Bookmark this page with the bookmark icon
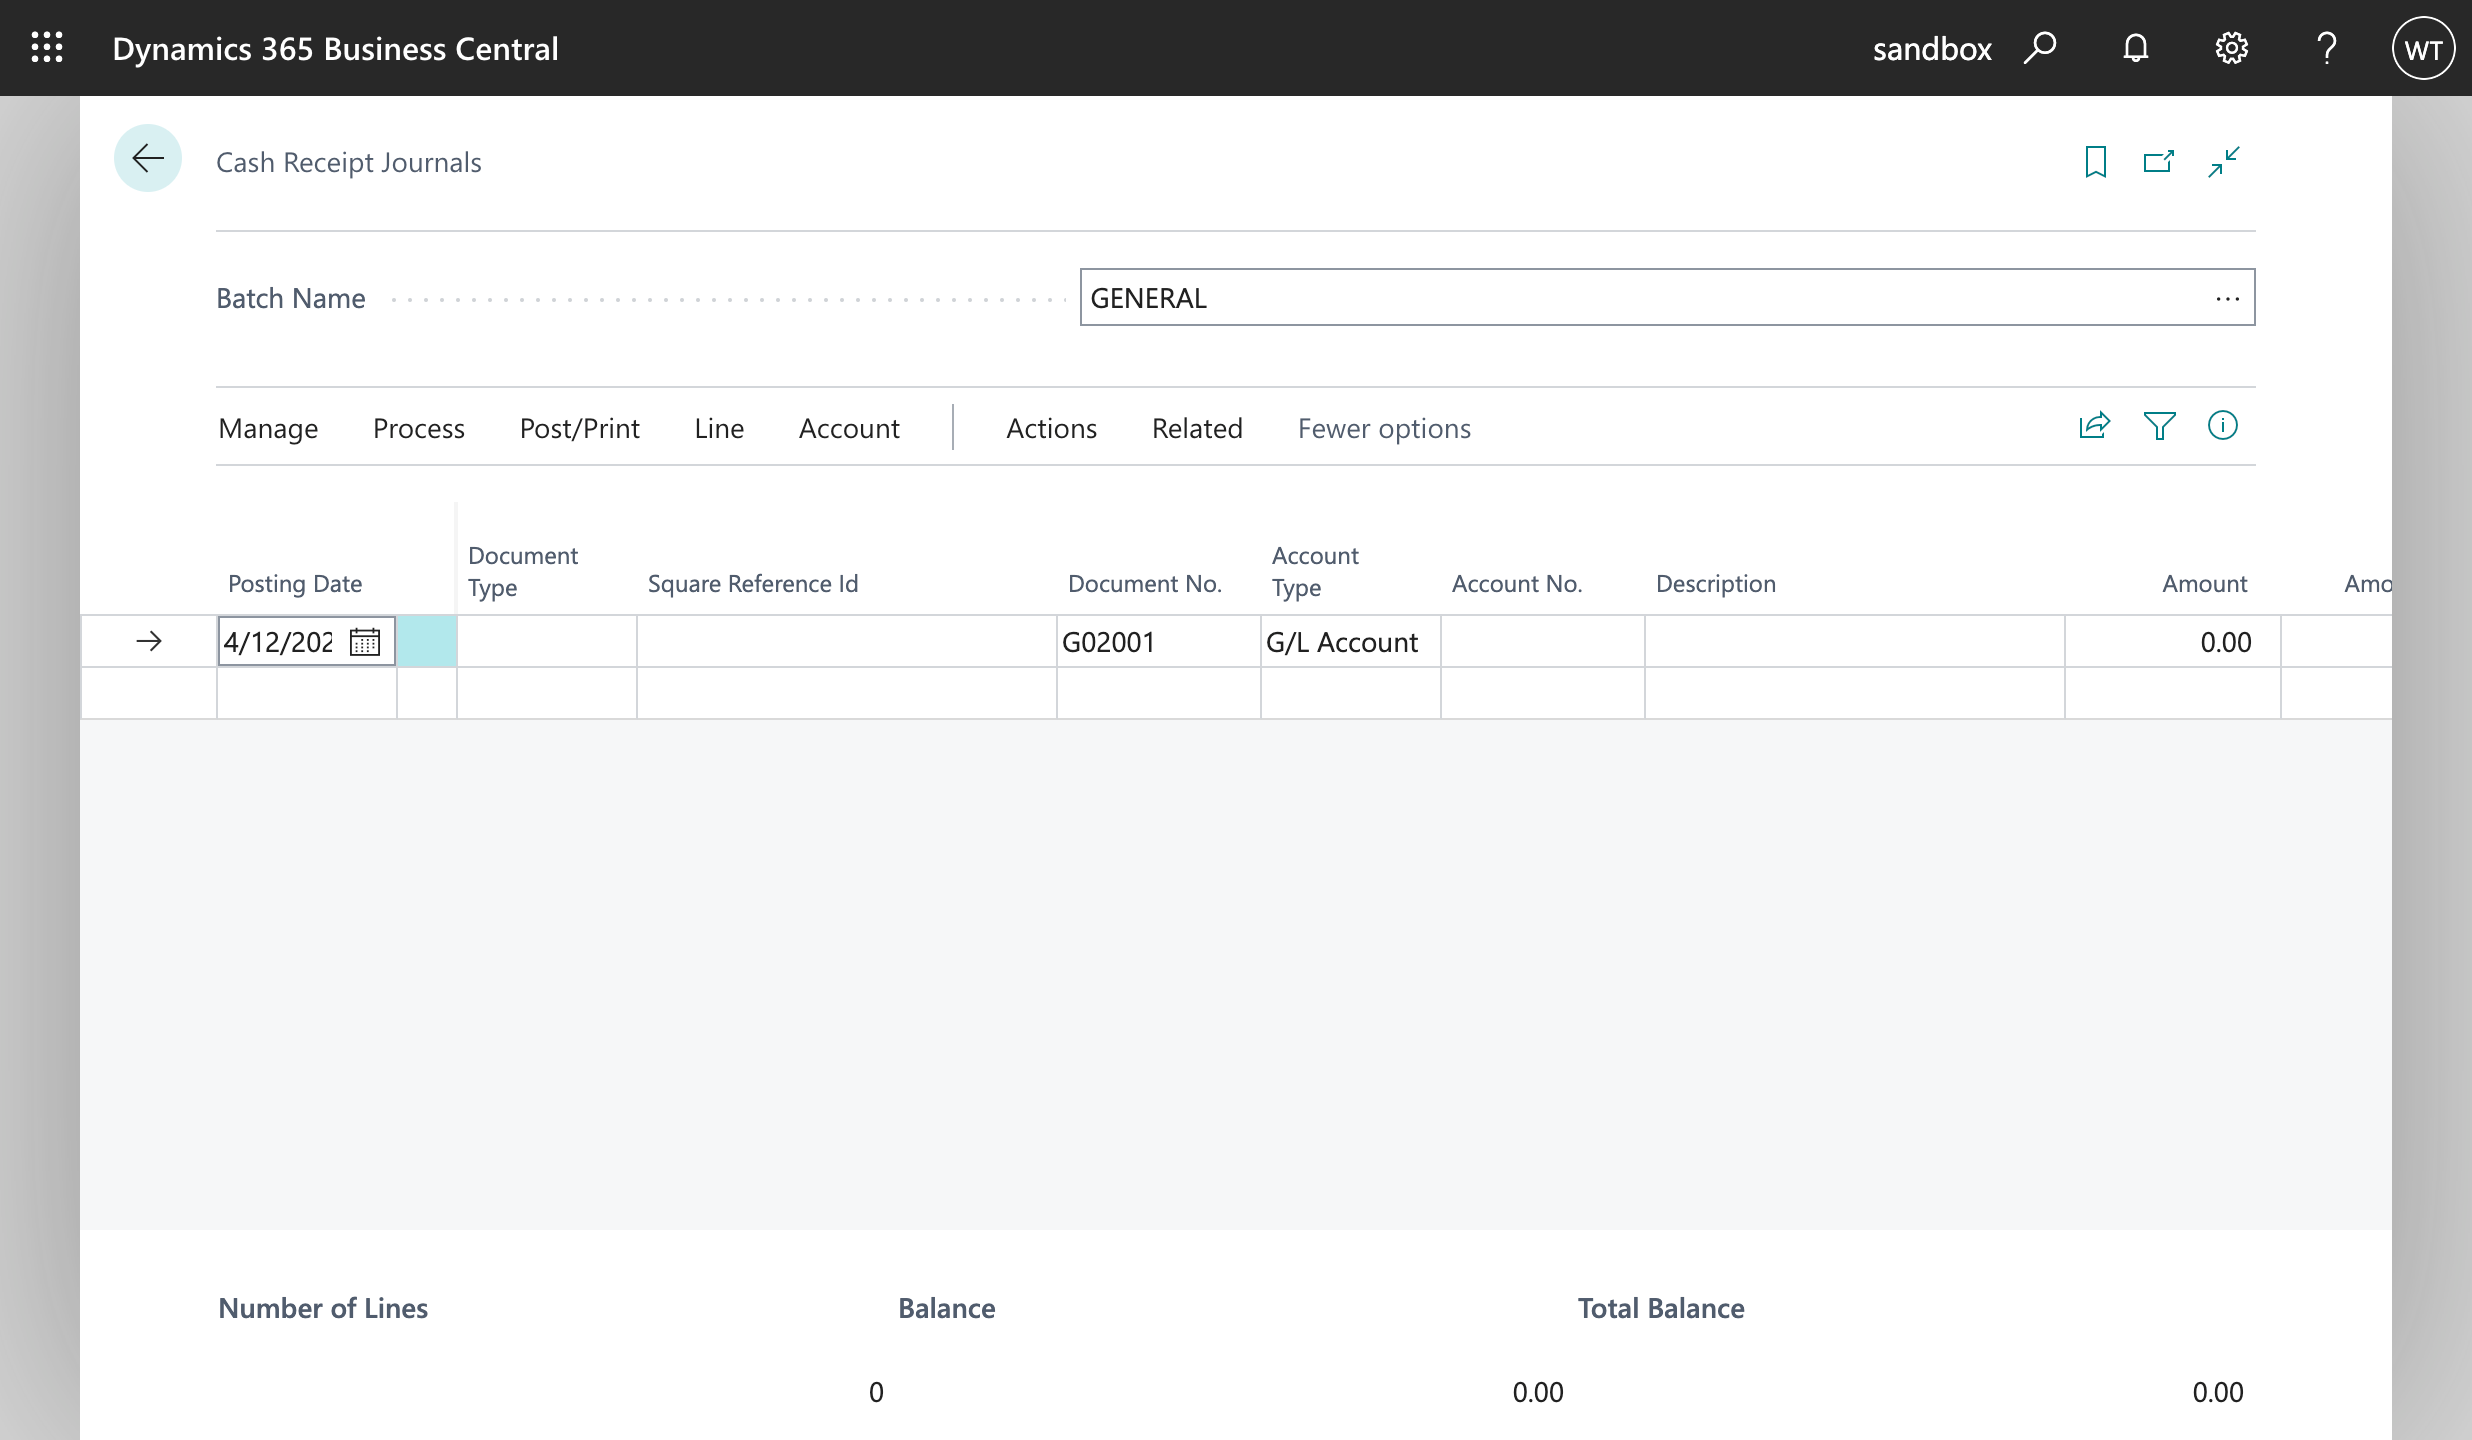 (x=2095, y=162)
